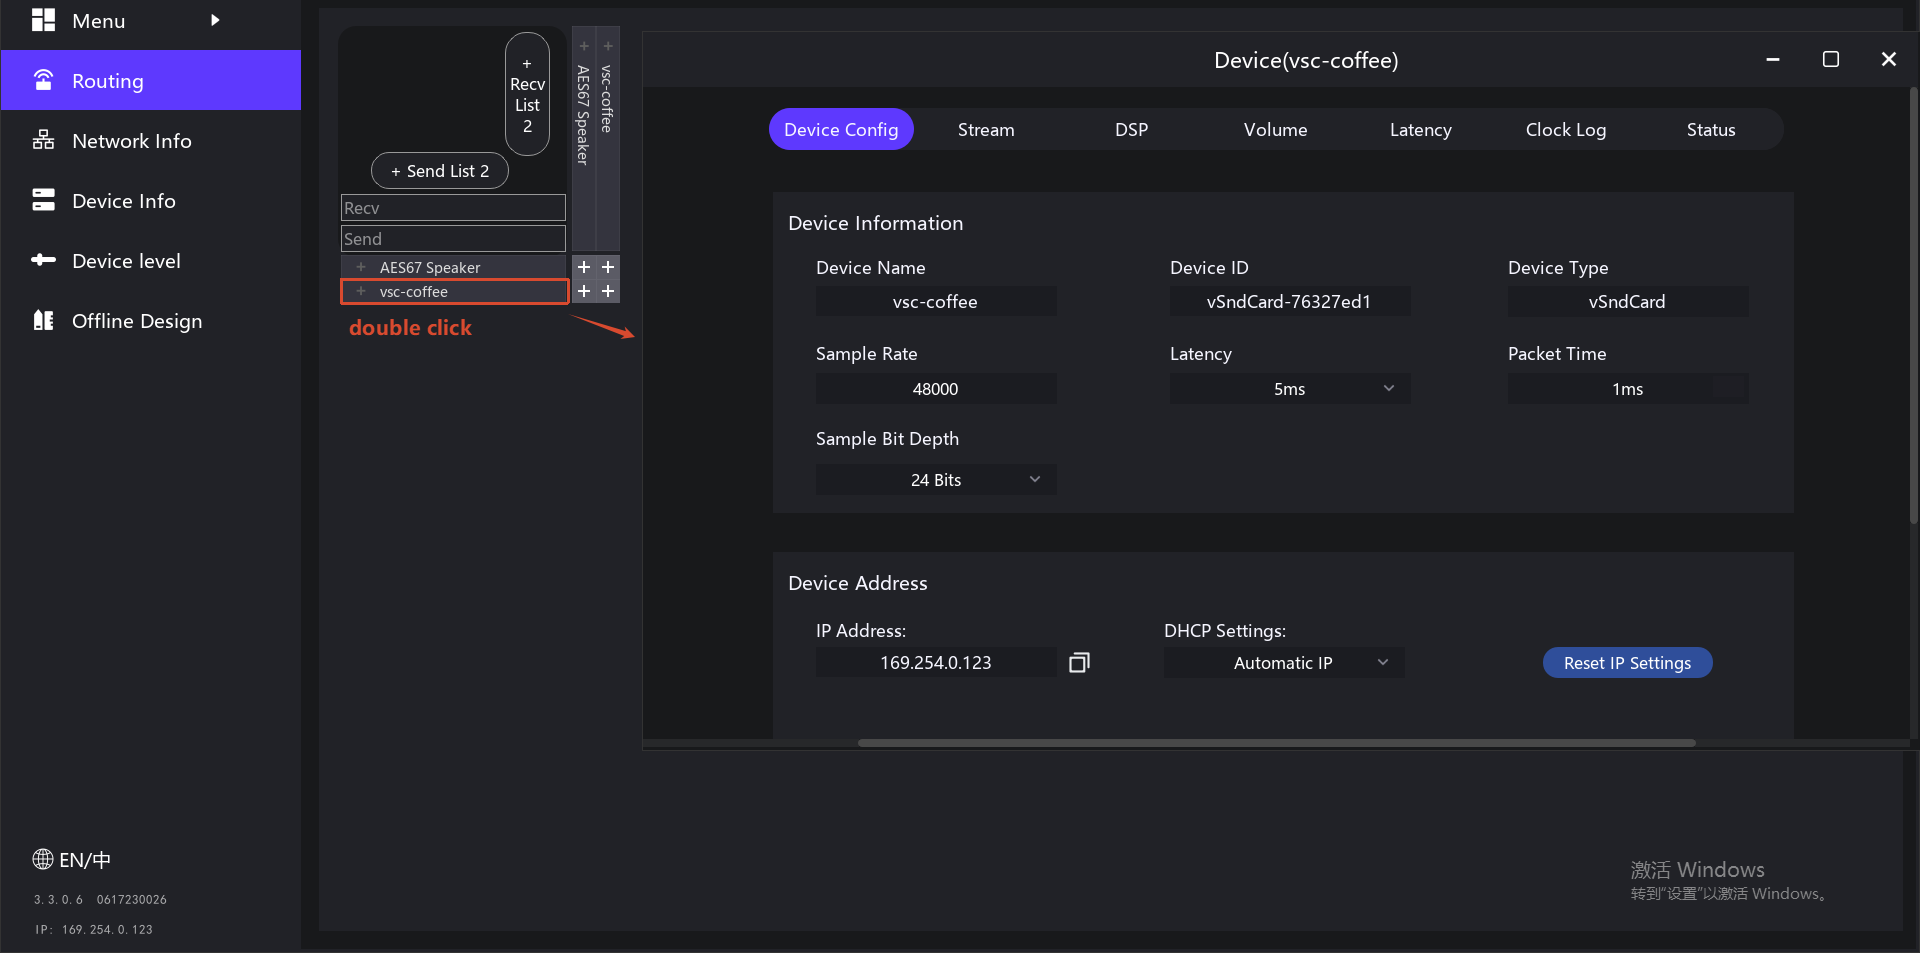1920x953 pixels.
Task: Expand vsc-coffee receive column plus
Action: point(608,46)
